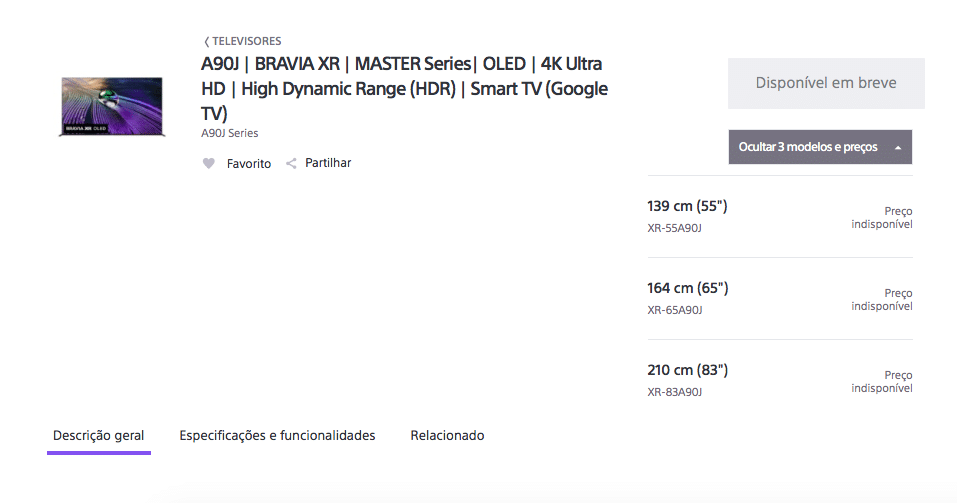Click the Favorito label

click(249, 164)
